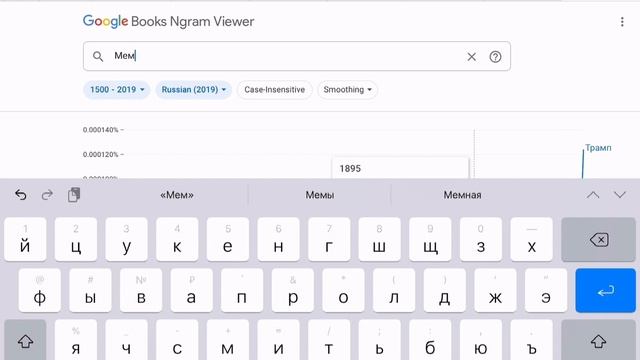
Task: Tap the п key
Action: pyautogui.click(x=242, y=291)
